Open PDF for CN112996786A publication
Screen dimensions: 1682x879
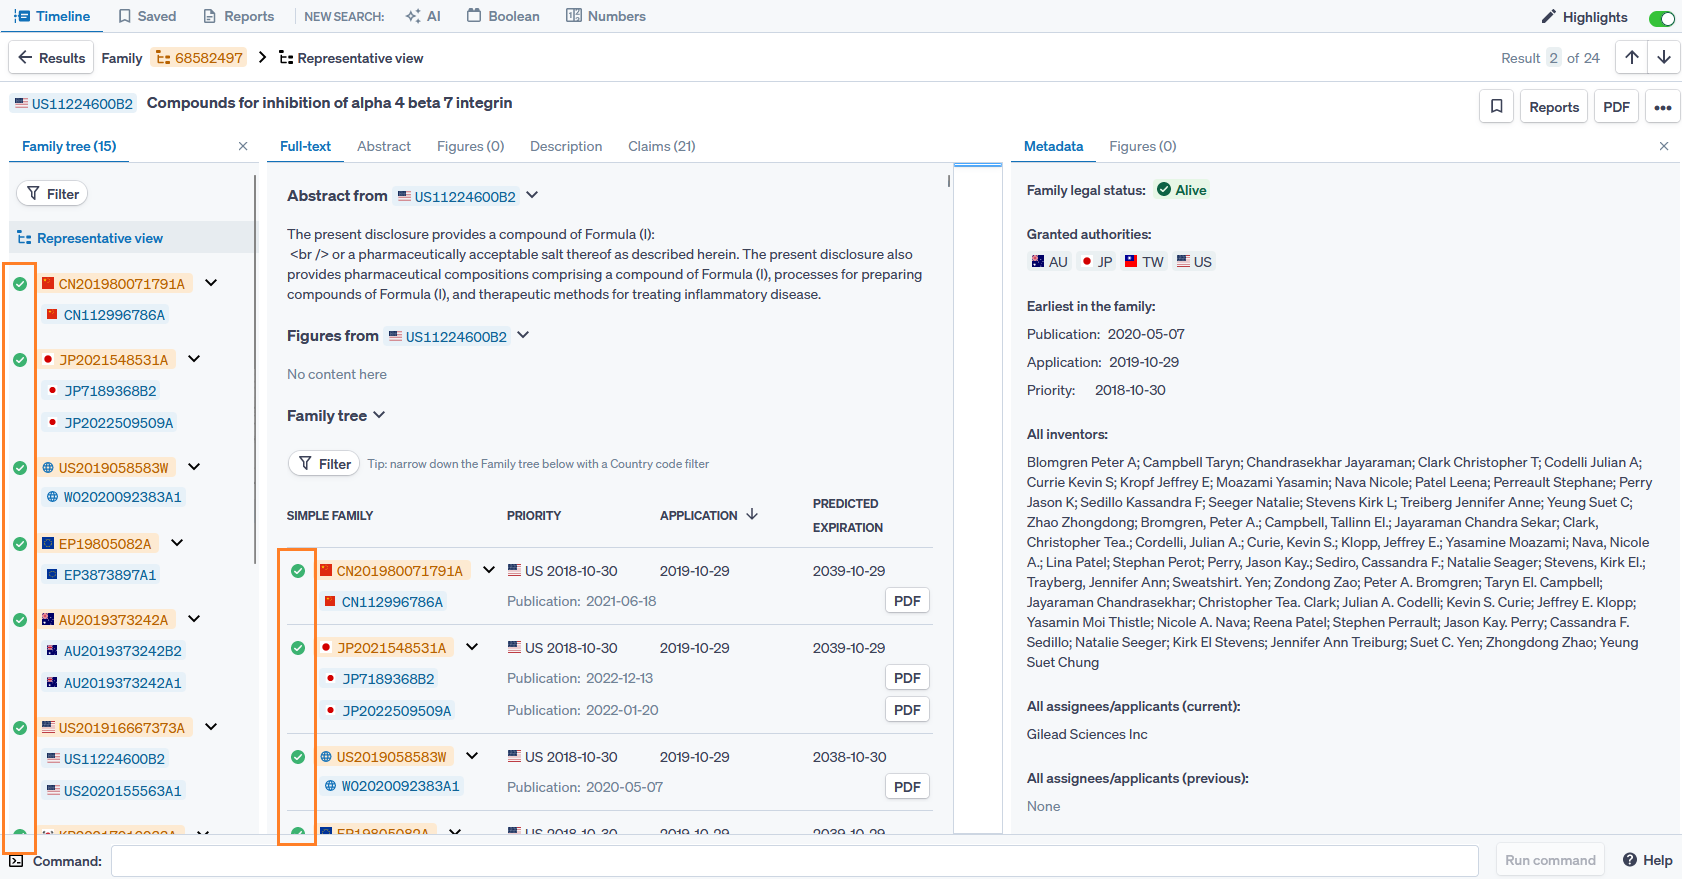(906, 601)
